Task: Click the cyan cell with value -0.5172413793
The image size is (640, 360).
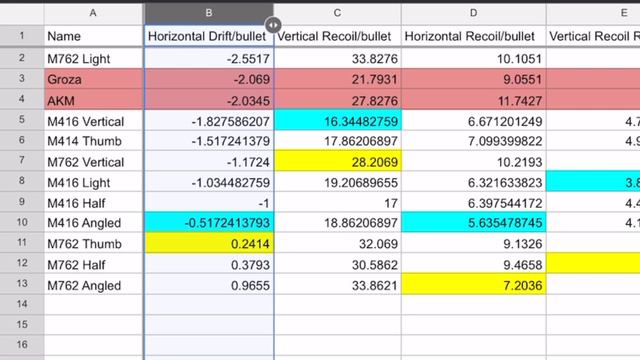Action: (x=209, y=223)
